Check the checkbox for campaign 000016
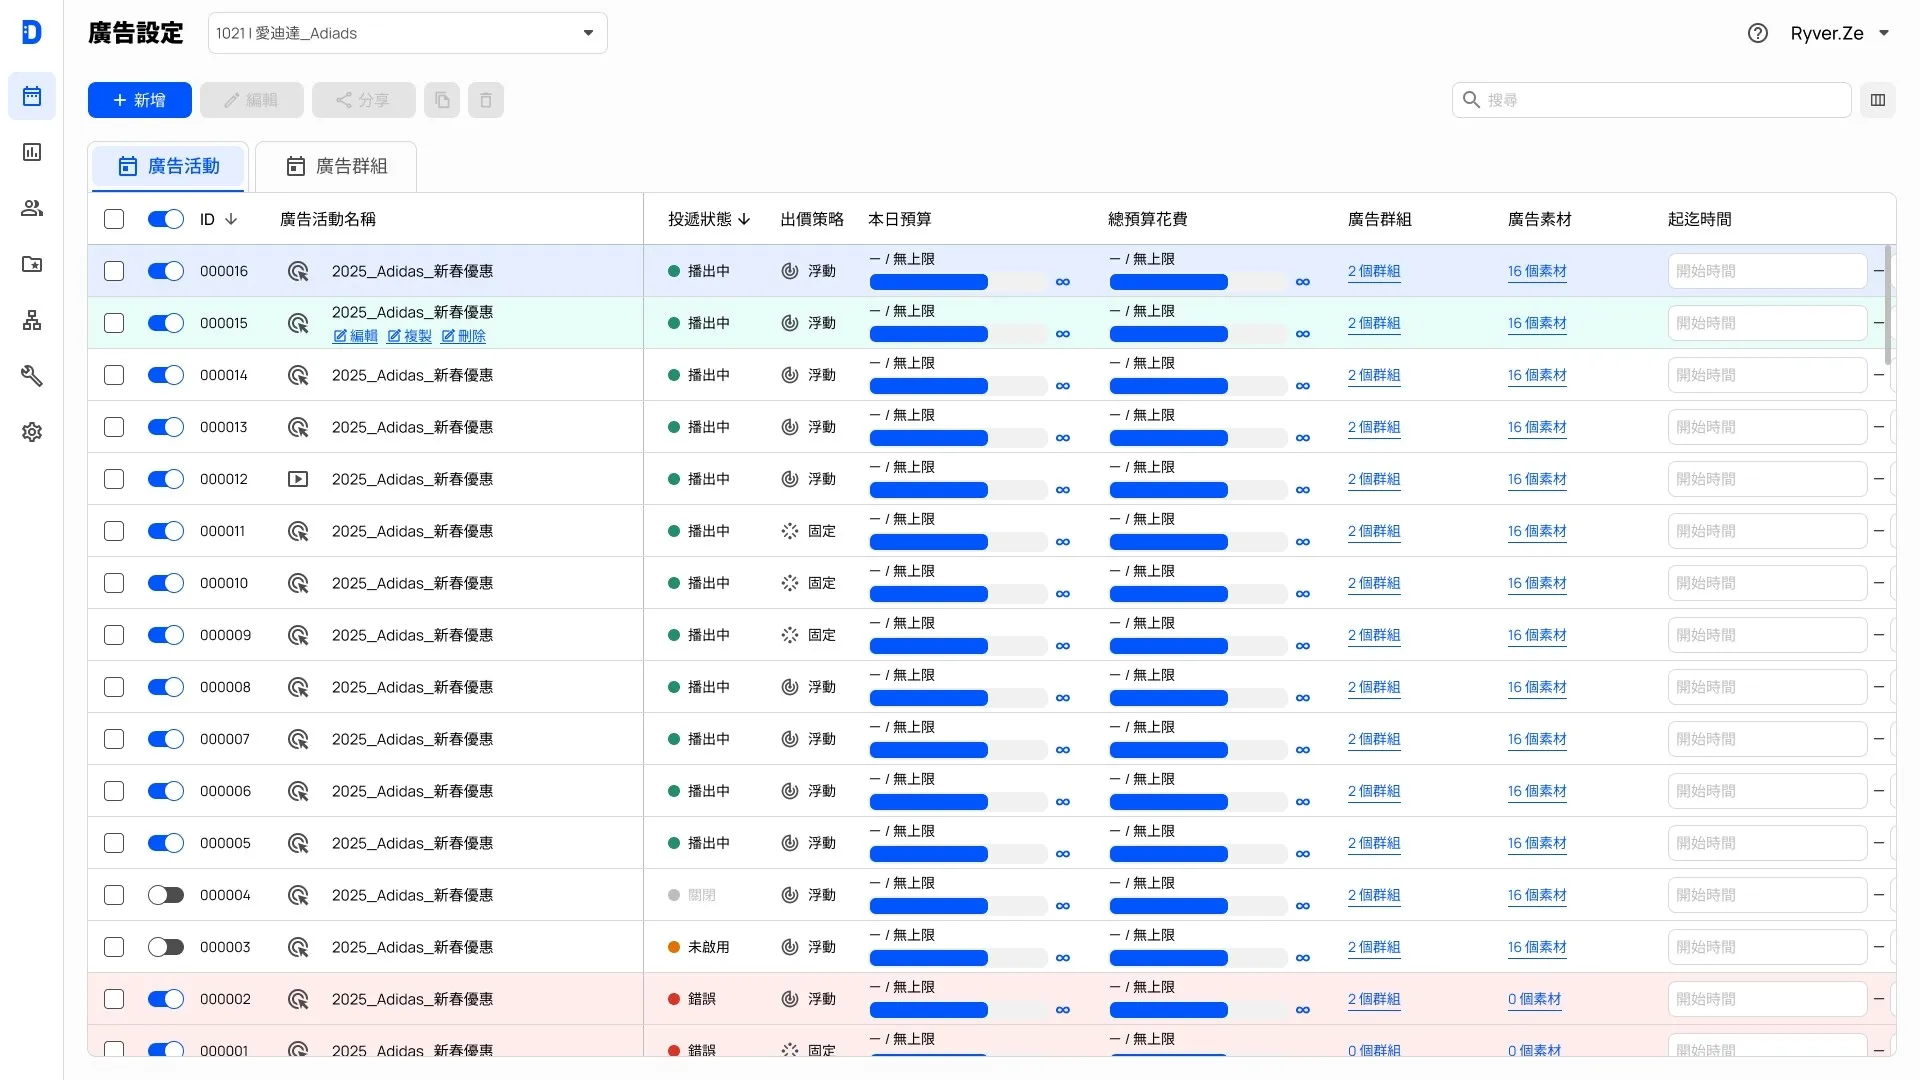1920x1080 pixels. click(114, 271)
